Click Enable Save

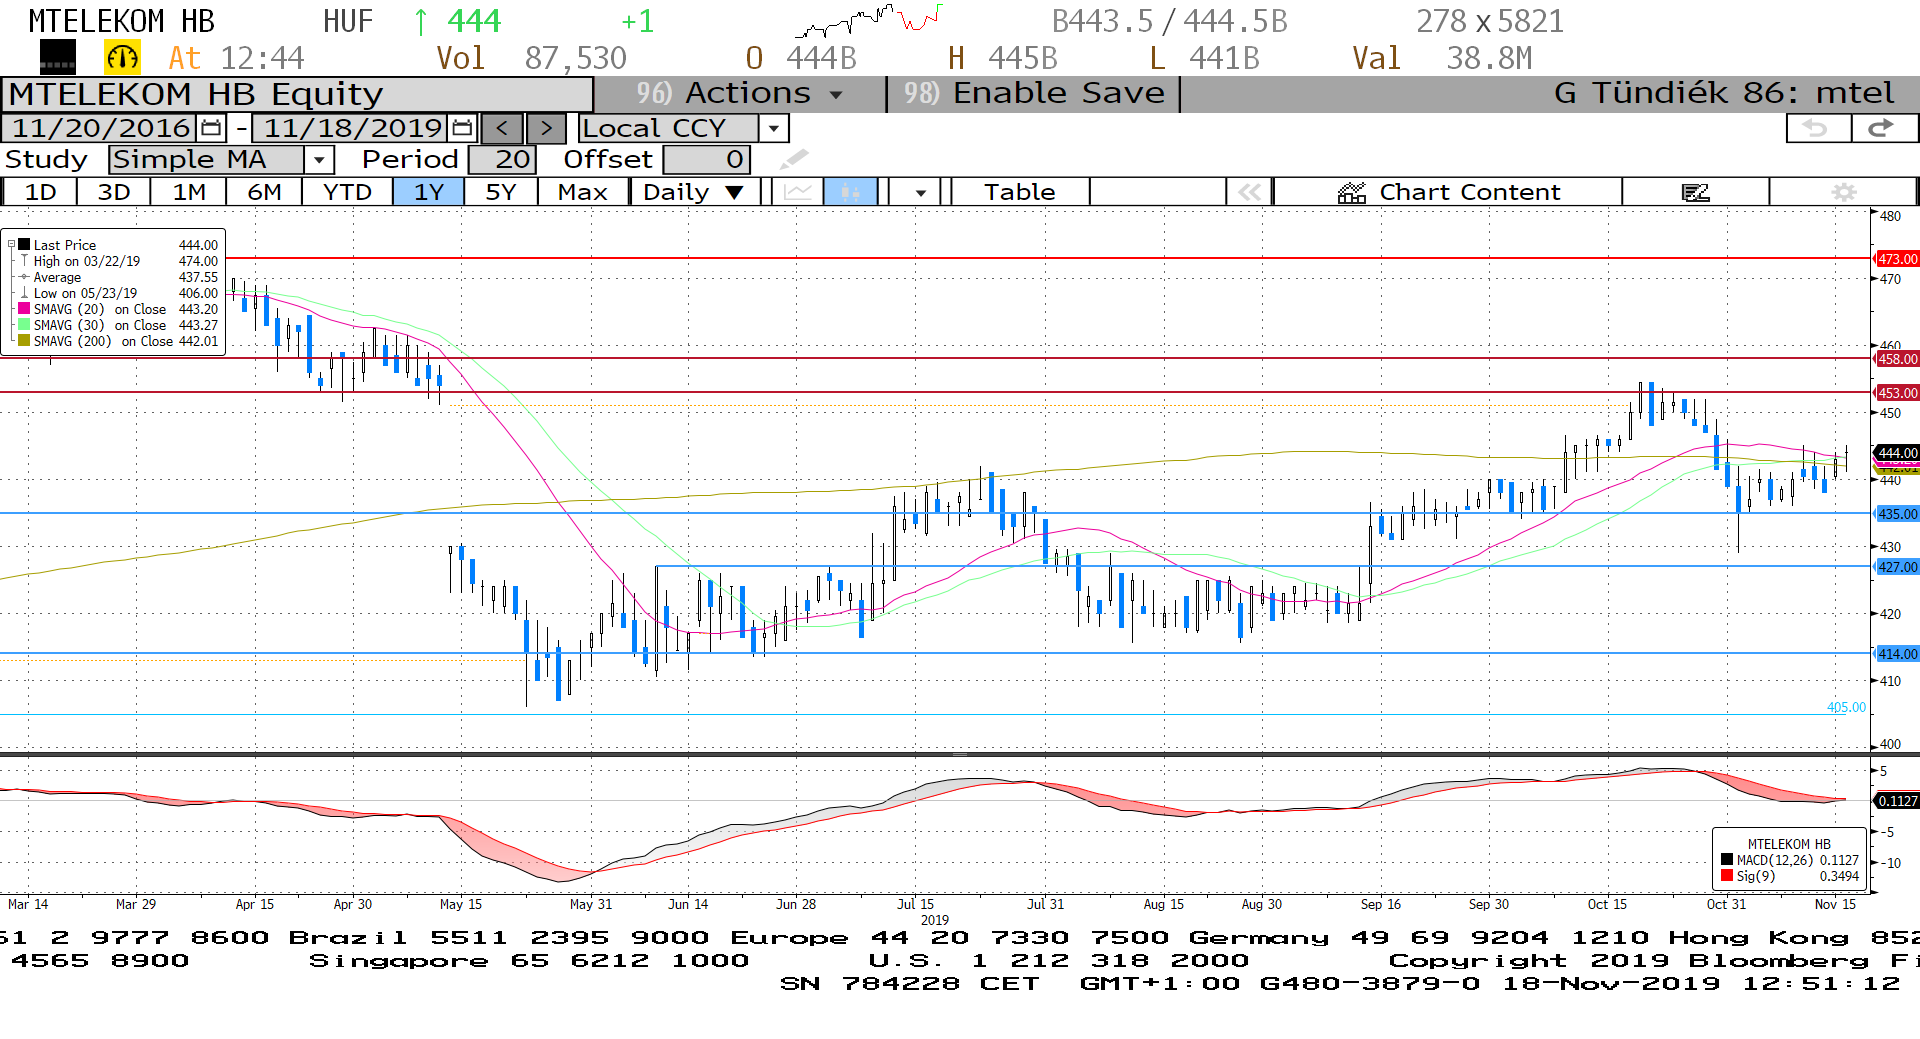1034,93
